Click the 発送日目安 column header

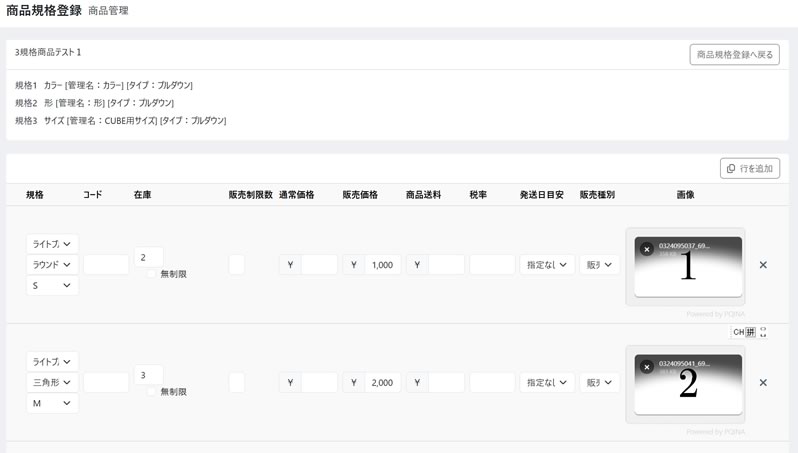point(542,194)
